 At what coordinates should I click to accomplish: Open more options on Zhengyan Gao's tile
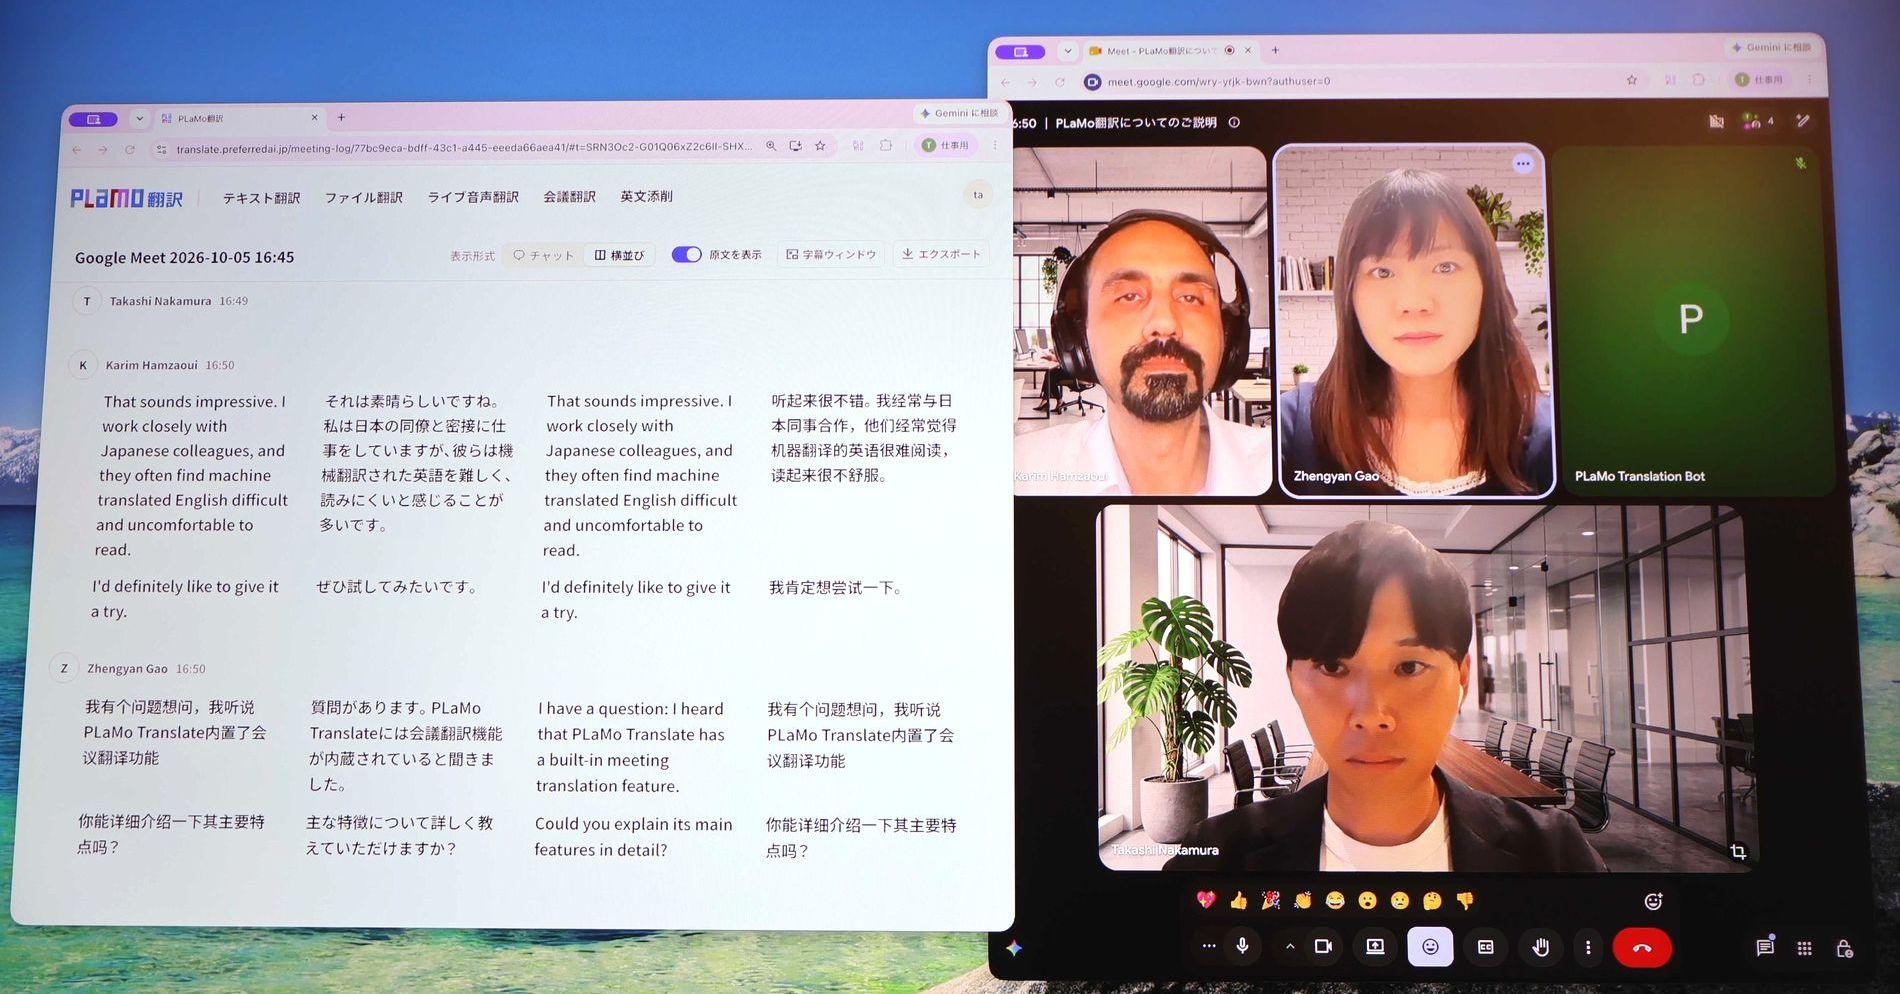point(1522,164)
